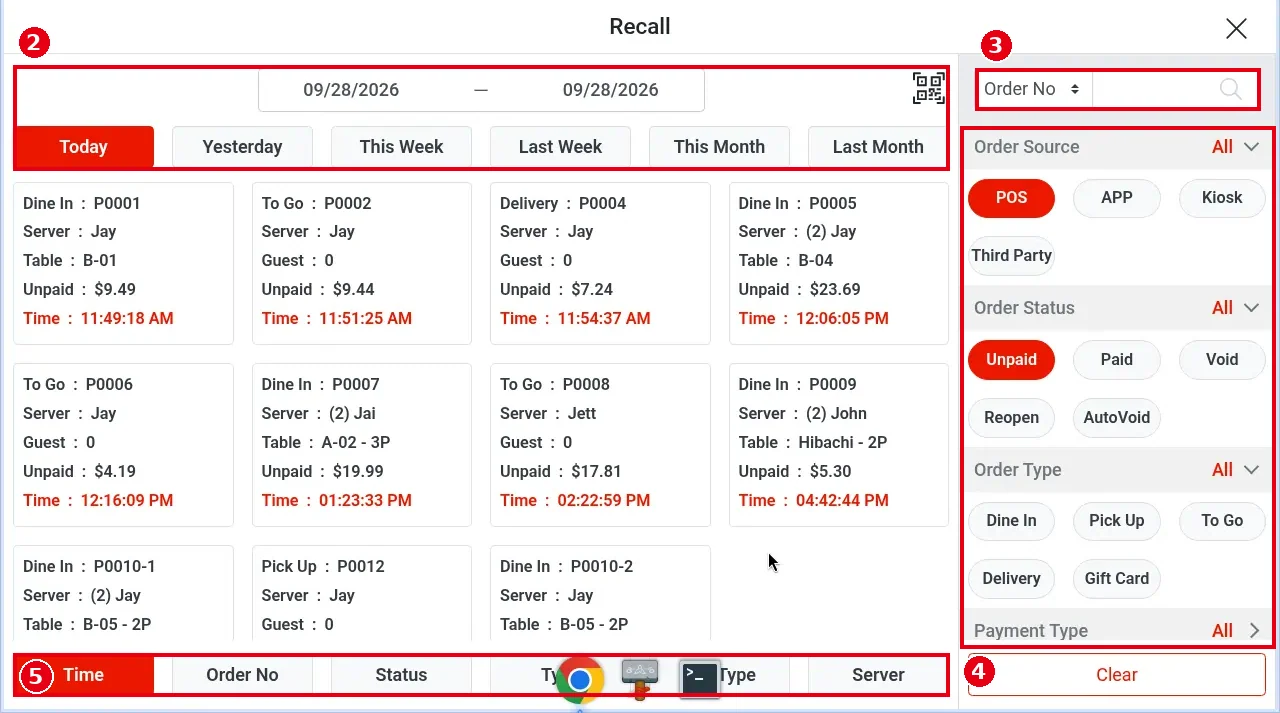Collapse the Order Status section chevron

tap(1251, 308)
